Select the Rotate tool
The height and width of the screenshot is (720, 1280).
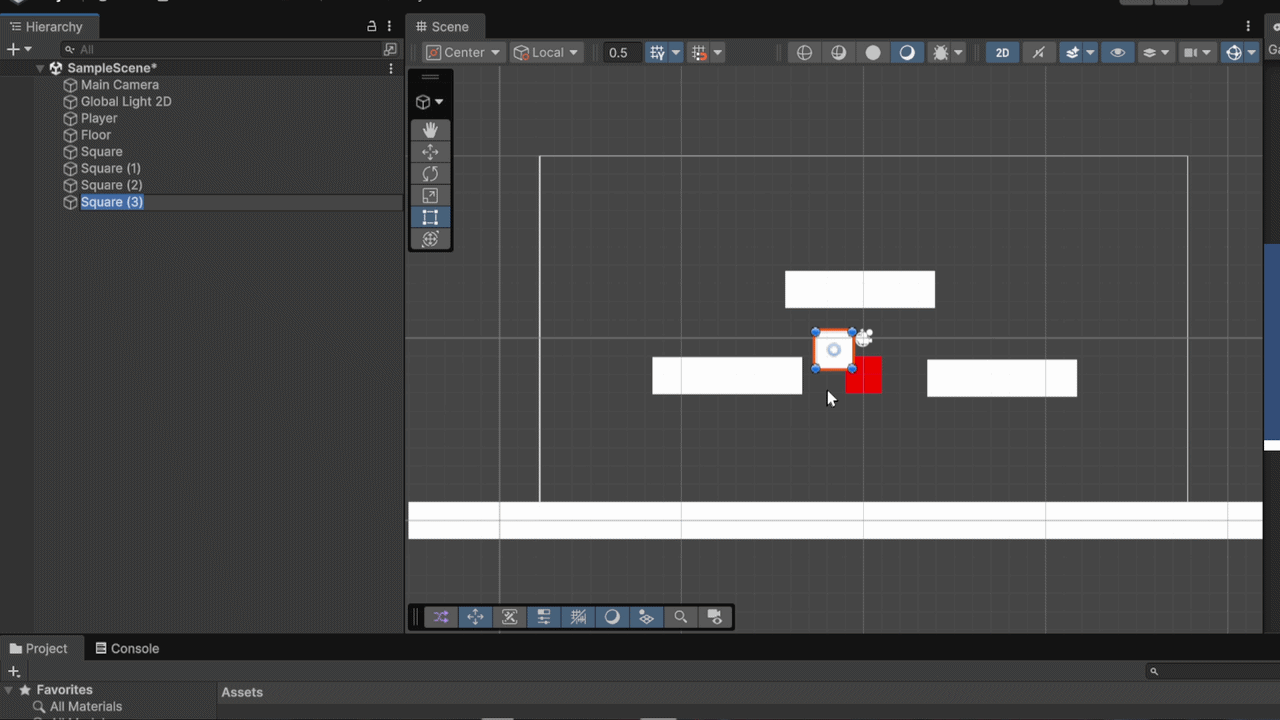(430, 173)
